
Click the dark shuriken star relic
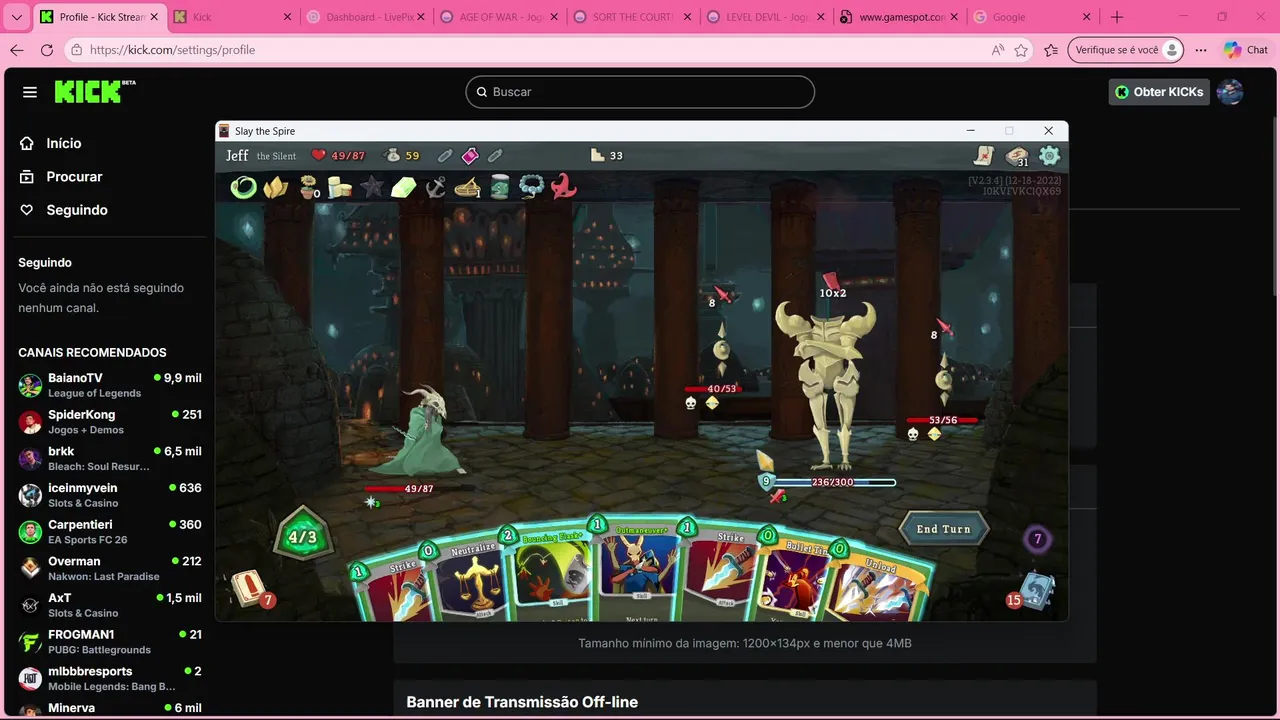pos(372,187)
